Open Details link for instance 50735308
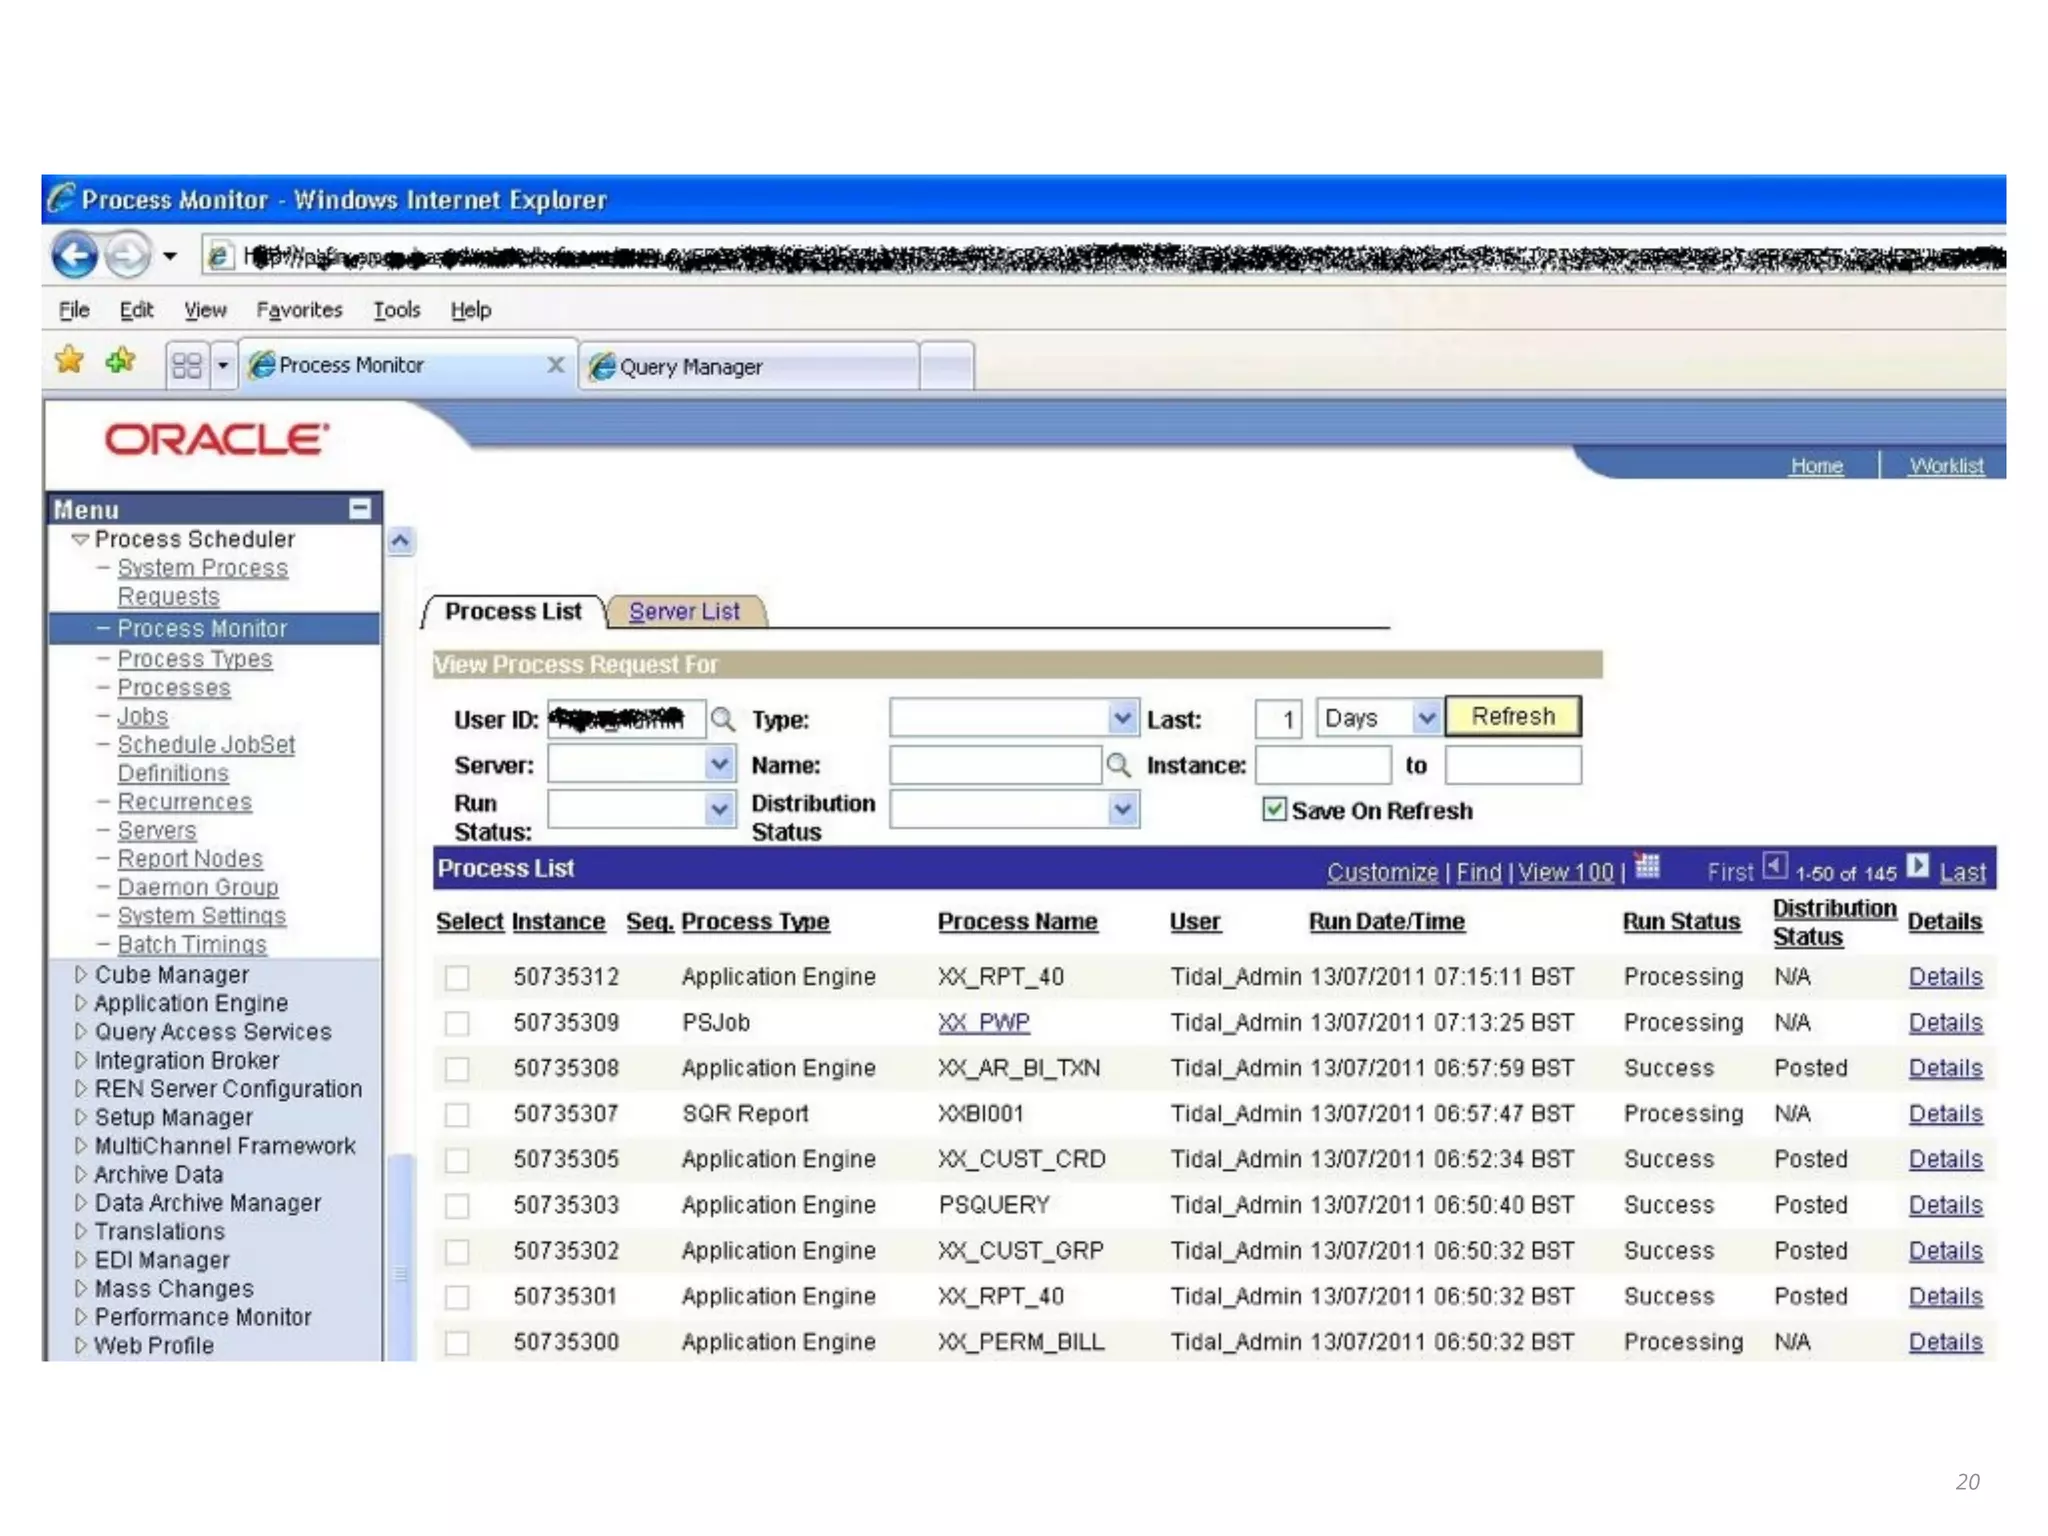Image resolution: width=2048 pixels, height=1536 pixels. pyautogui.click(x=1944, y=1068)
